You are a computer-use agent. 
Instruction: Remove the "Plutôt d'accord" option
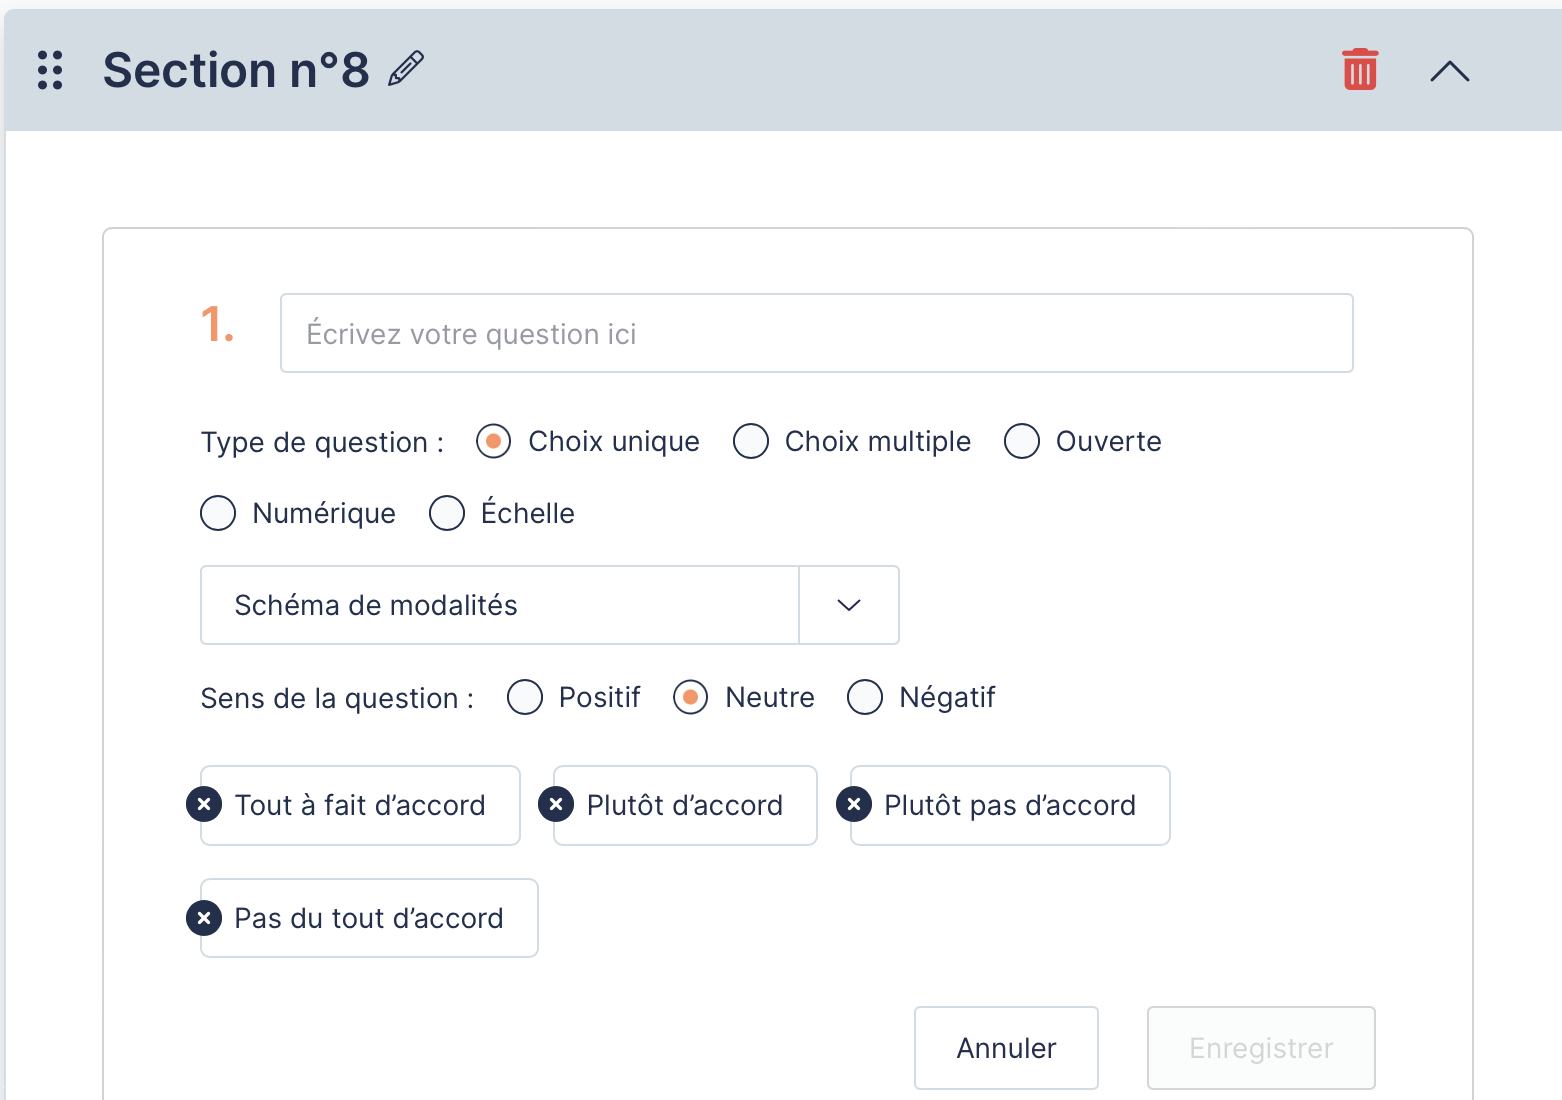click(556, 804)
